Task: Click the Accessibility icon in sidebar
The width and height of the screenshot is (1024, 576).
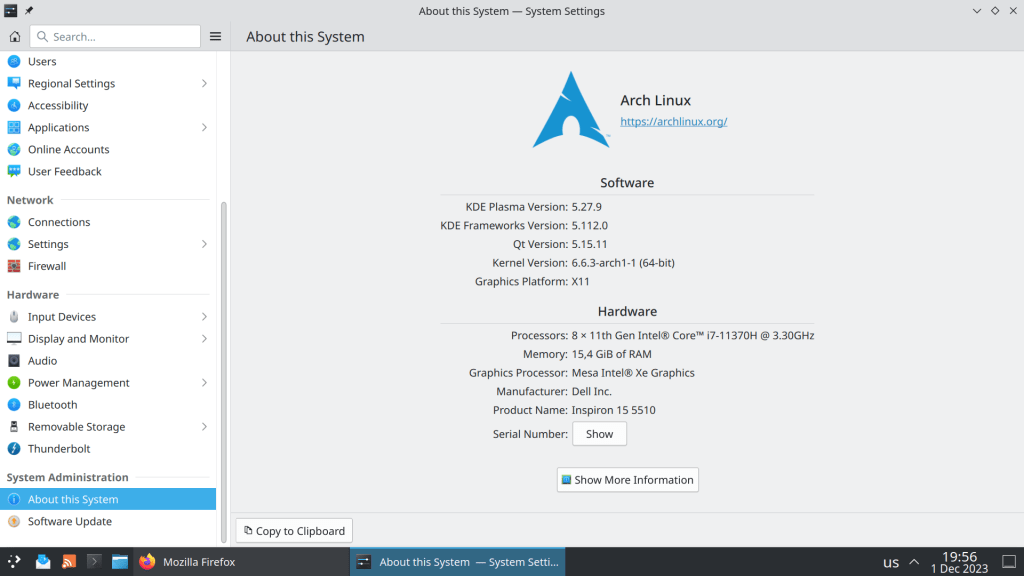Action: click(x=14, y=106)
